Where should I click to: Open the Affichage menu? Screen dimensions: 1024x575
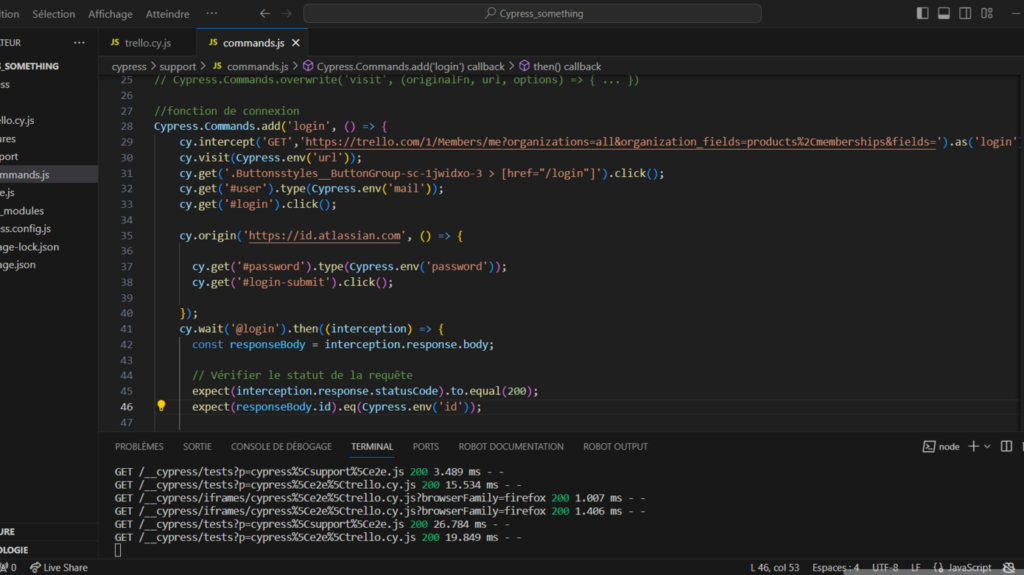(x=110, y=14)
